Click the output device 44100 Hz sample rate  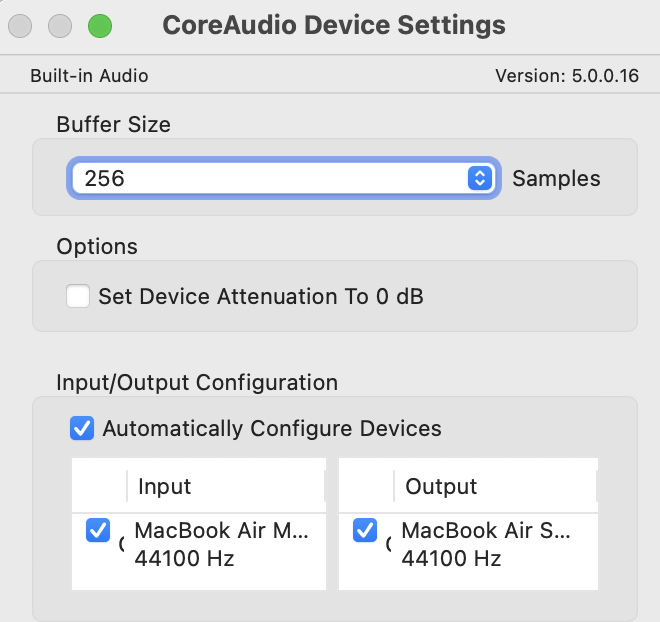point(451,559)
